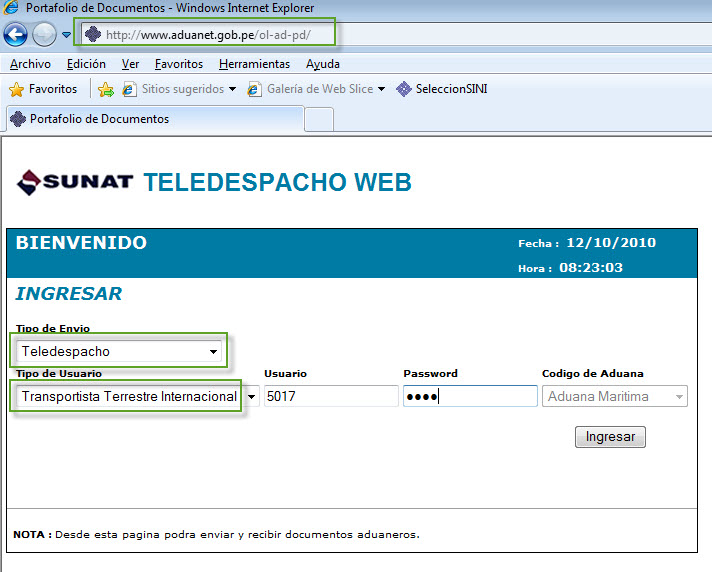This screenshot has height=572, width=712.
Task: Open the Edición menu
Action: 86,64
